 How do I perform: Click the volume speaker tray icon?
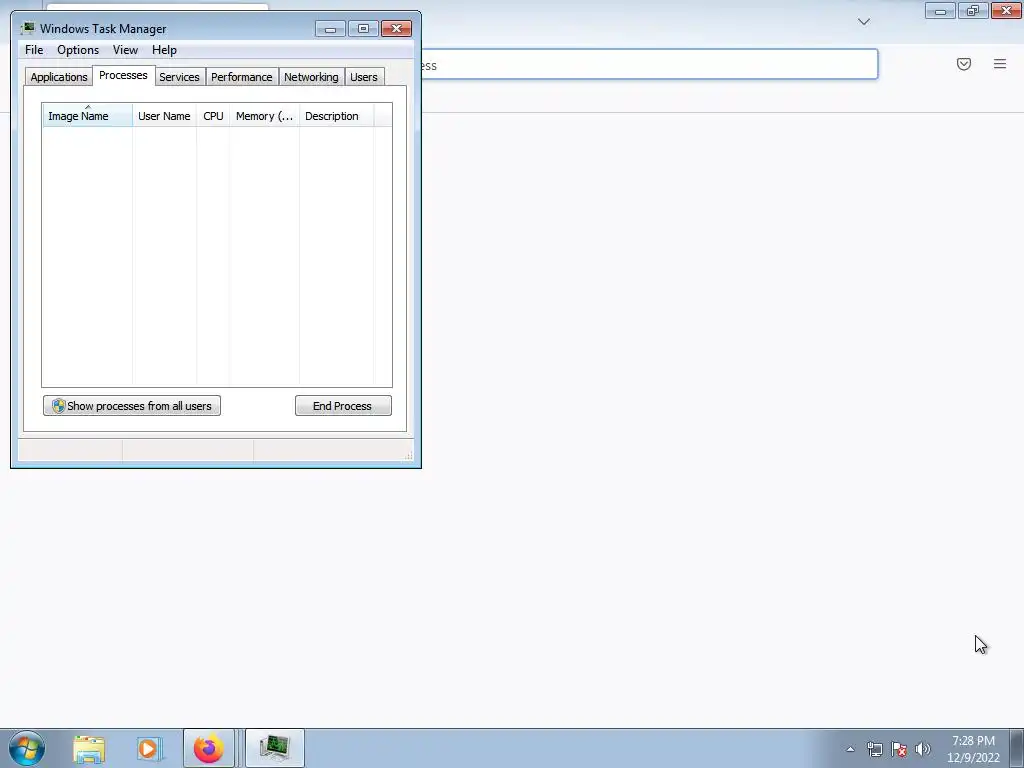(923, 749)
